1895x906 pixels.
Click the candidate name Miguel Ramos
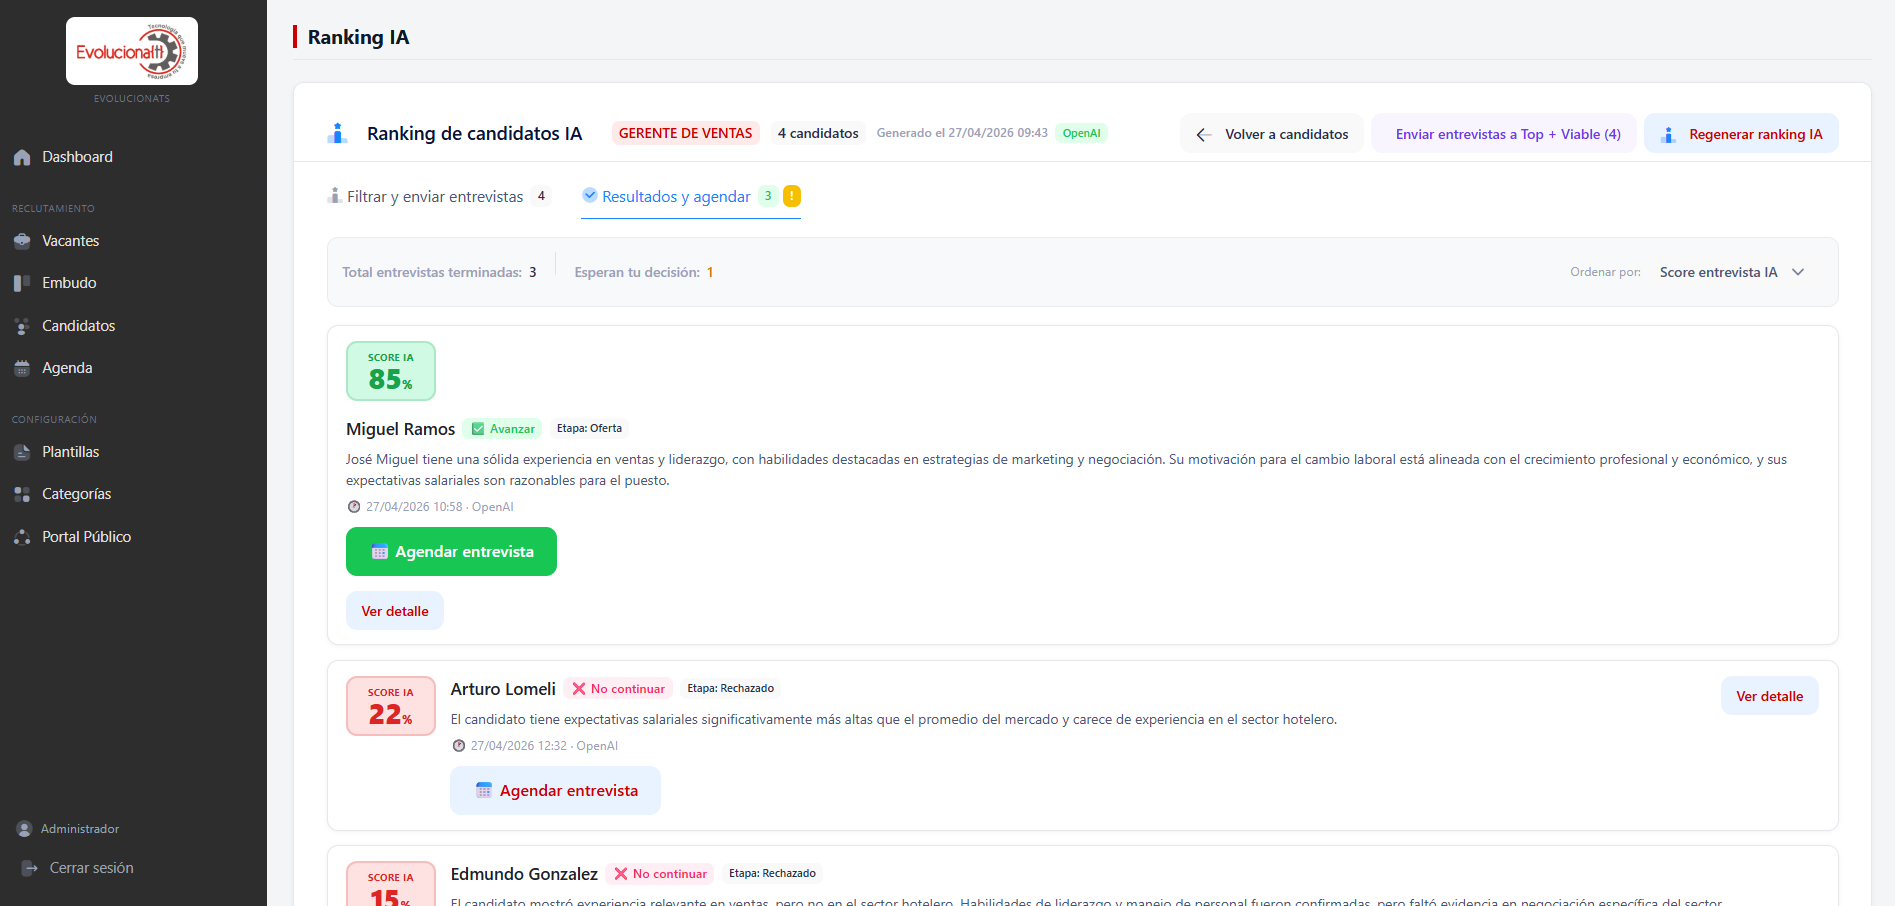point(400,429)
